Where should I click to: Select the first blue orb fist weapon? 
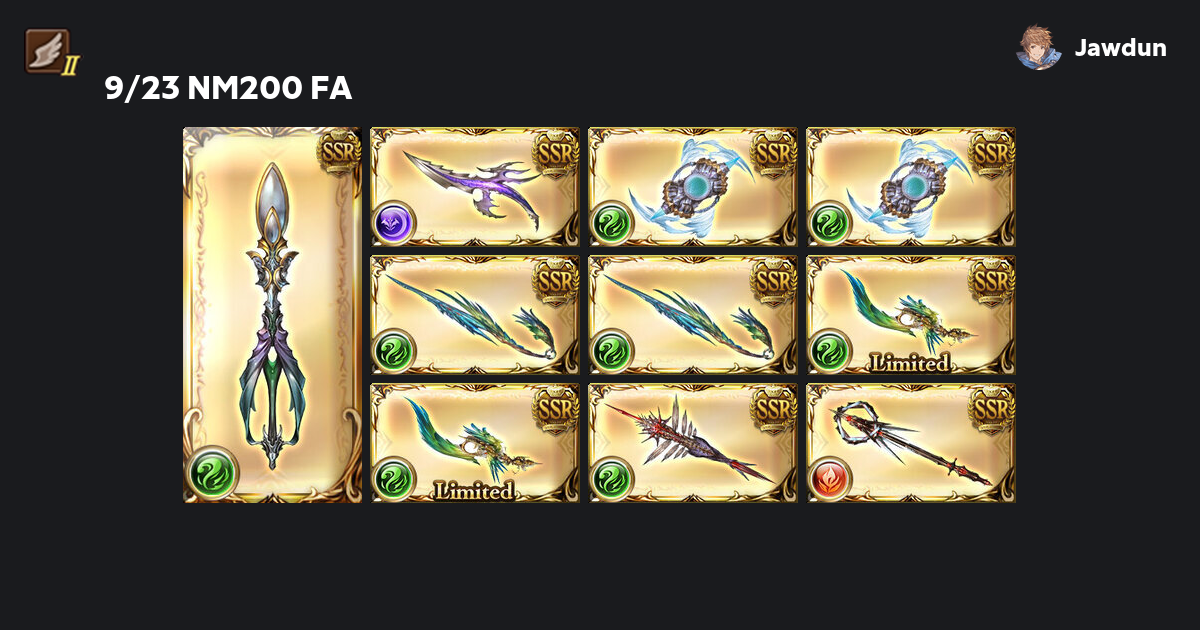pyautogui.click(x=693, y=187)
